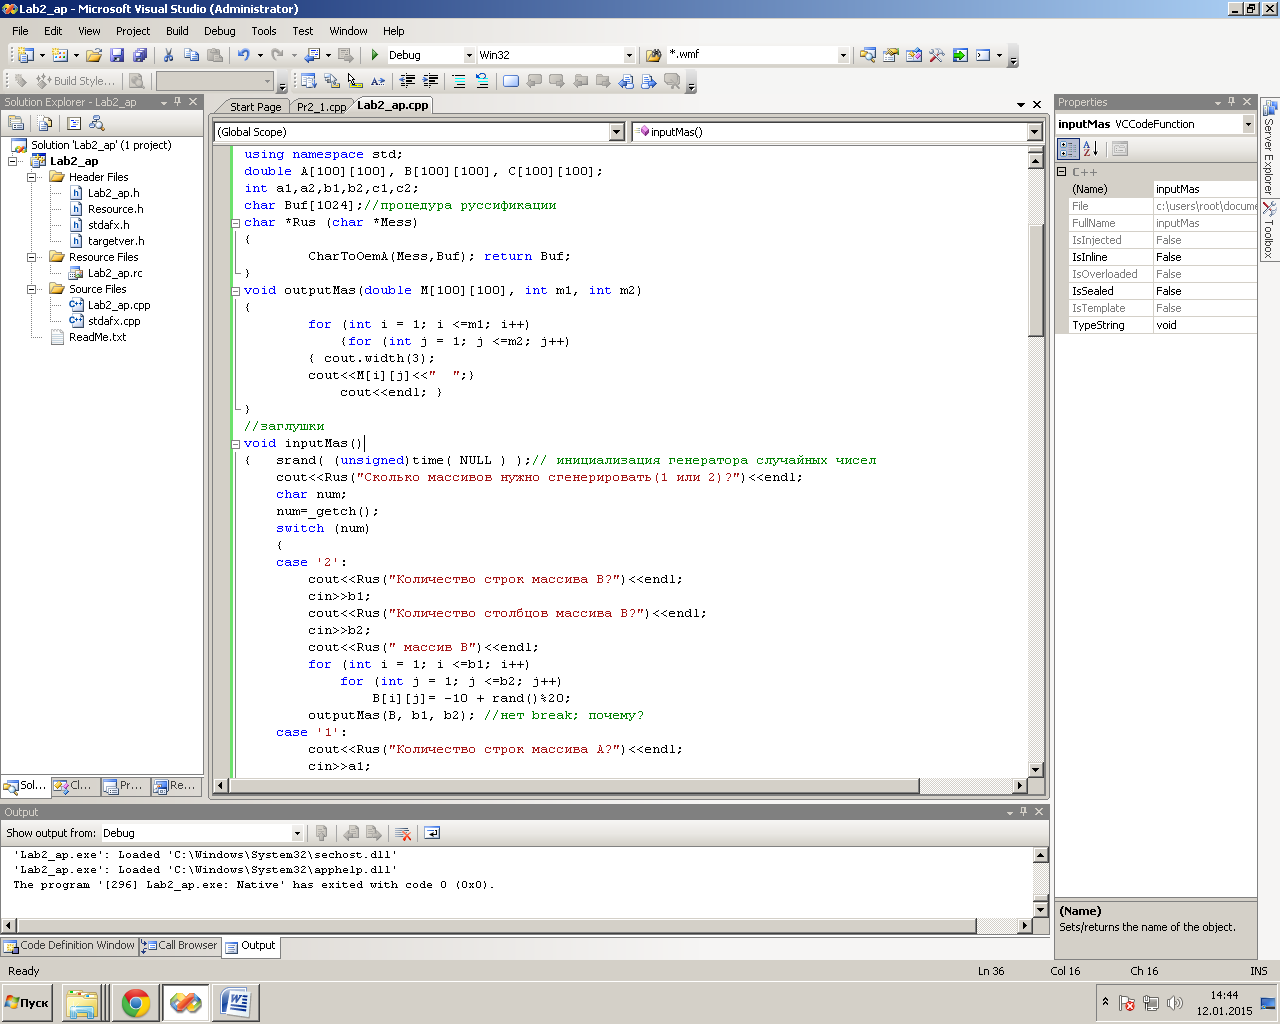Toggle auto-hide pin on Output panel
The width and height of the screenshot is (1280, 1024).
(1024, 812)
